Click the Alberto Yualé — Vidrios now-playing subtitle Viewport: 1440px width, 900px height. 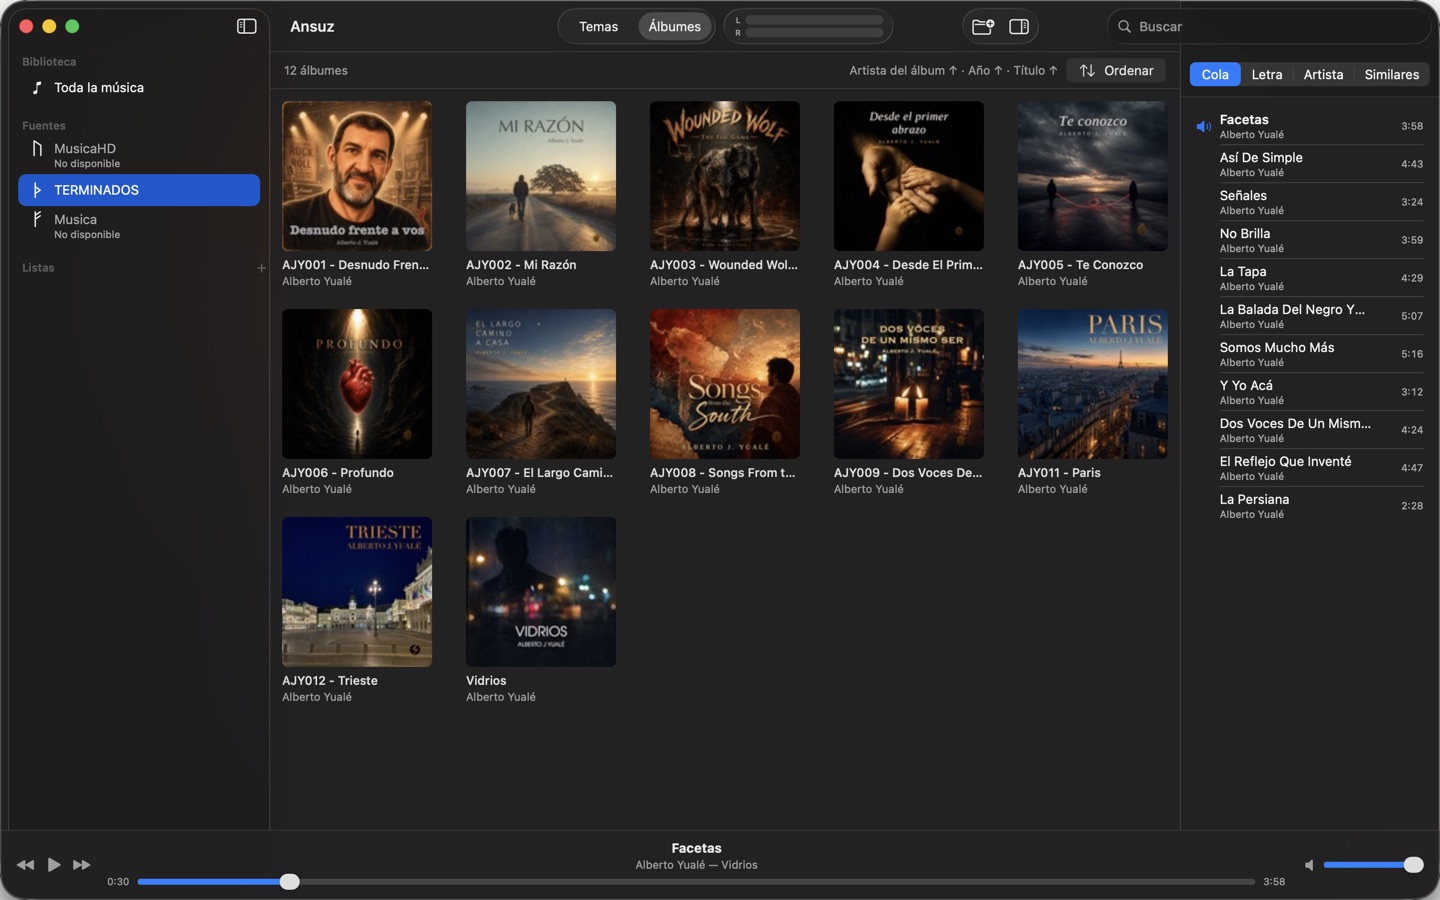(697, 865)
